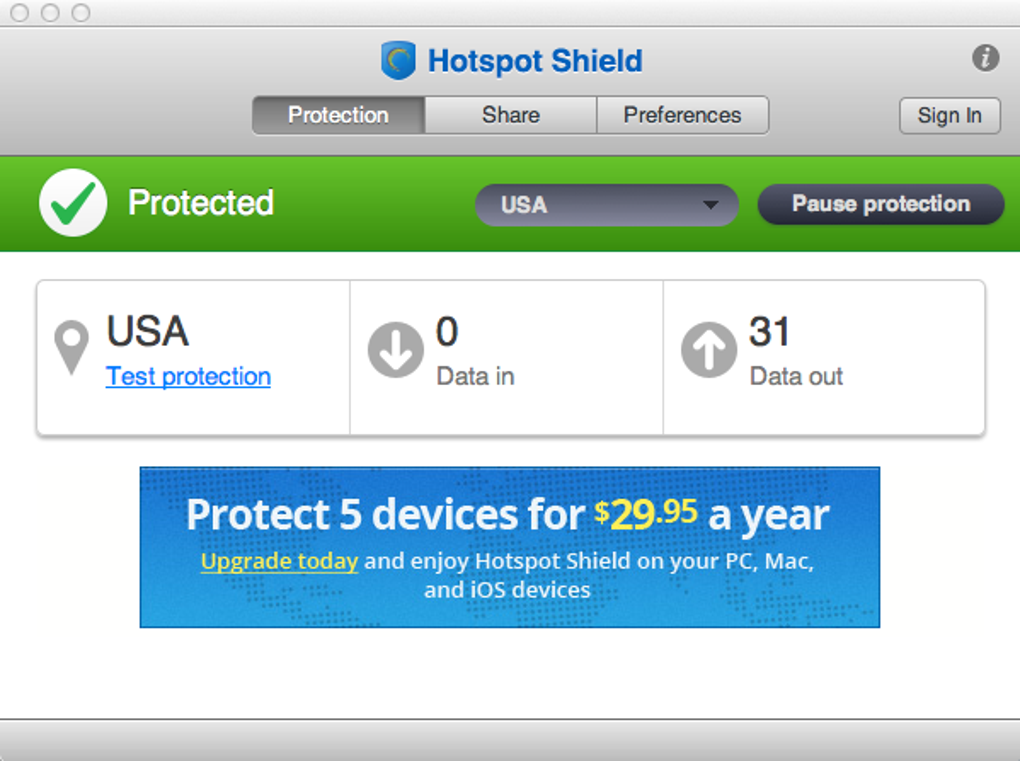Click the Hotspot Shield logo icon

[398, 61]
